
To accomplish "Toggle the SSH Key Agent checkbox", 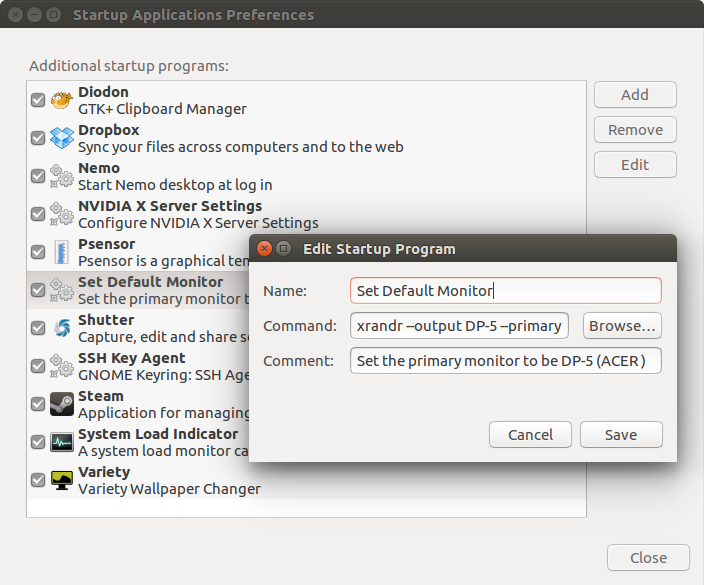I will pyautogui.click(x=38, y=366).
